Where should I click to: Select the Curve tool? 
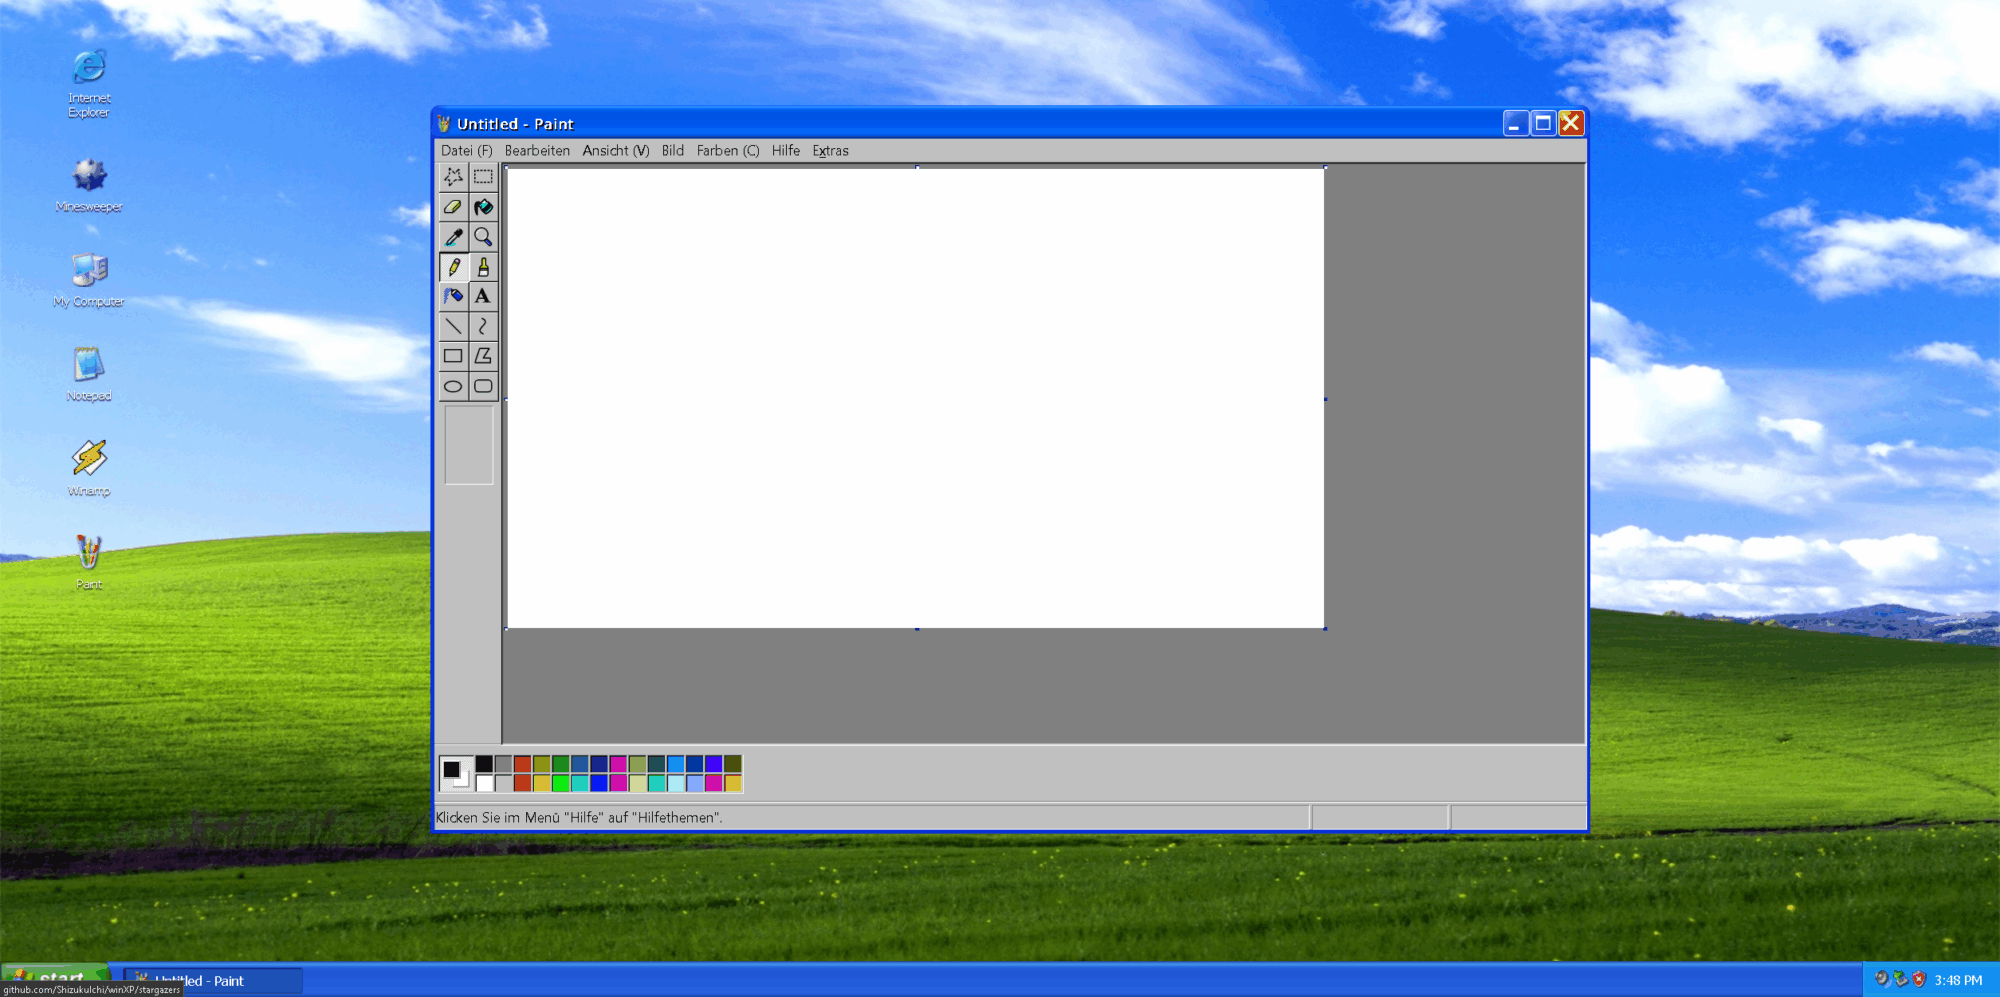[483, 326]
